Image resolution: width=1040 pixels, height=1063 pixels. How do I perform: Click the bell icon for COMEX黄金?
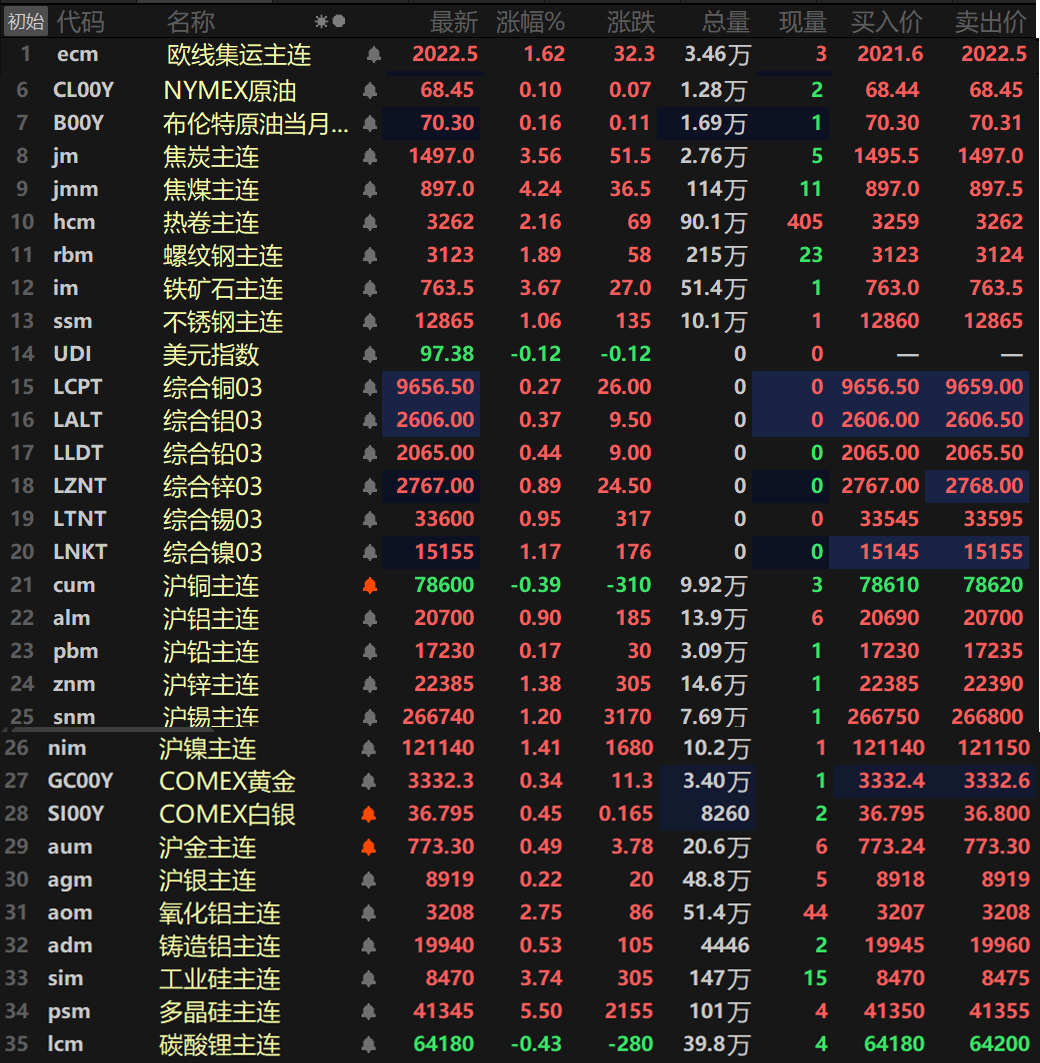point(368,781)
